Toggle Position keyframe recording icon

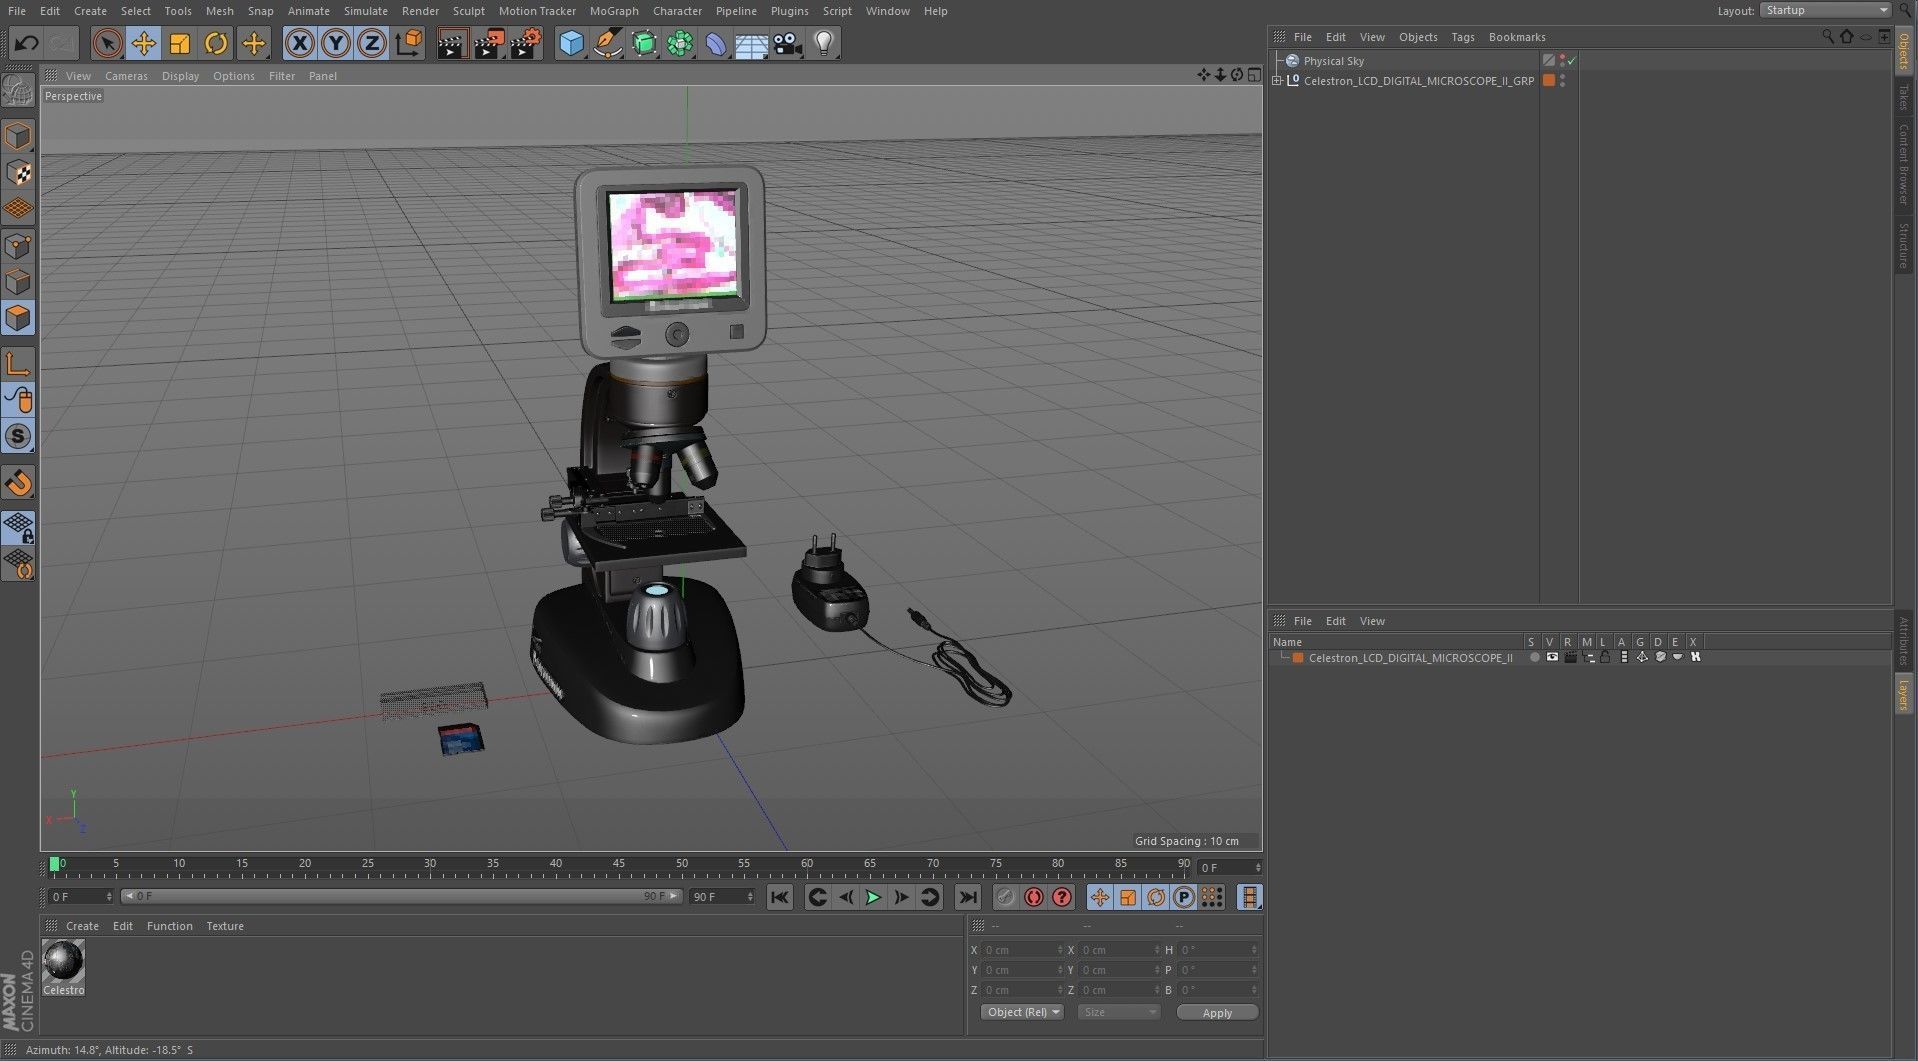(1099, 897)
